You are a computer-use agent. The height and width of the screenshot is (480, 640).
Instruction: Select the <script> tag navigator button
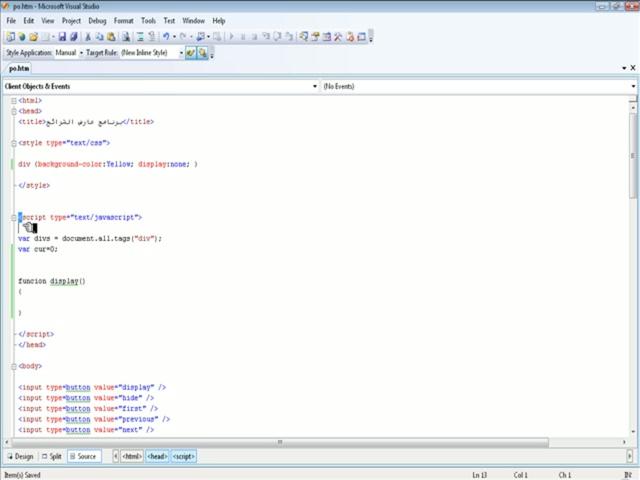pos(184,456)
